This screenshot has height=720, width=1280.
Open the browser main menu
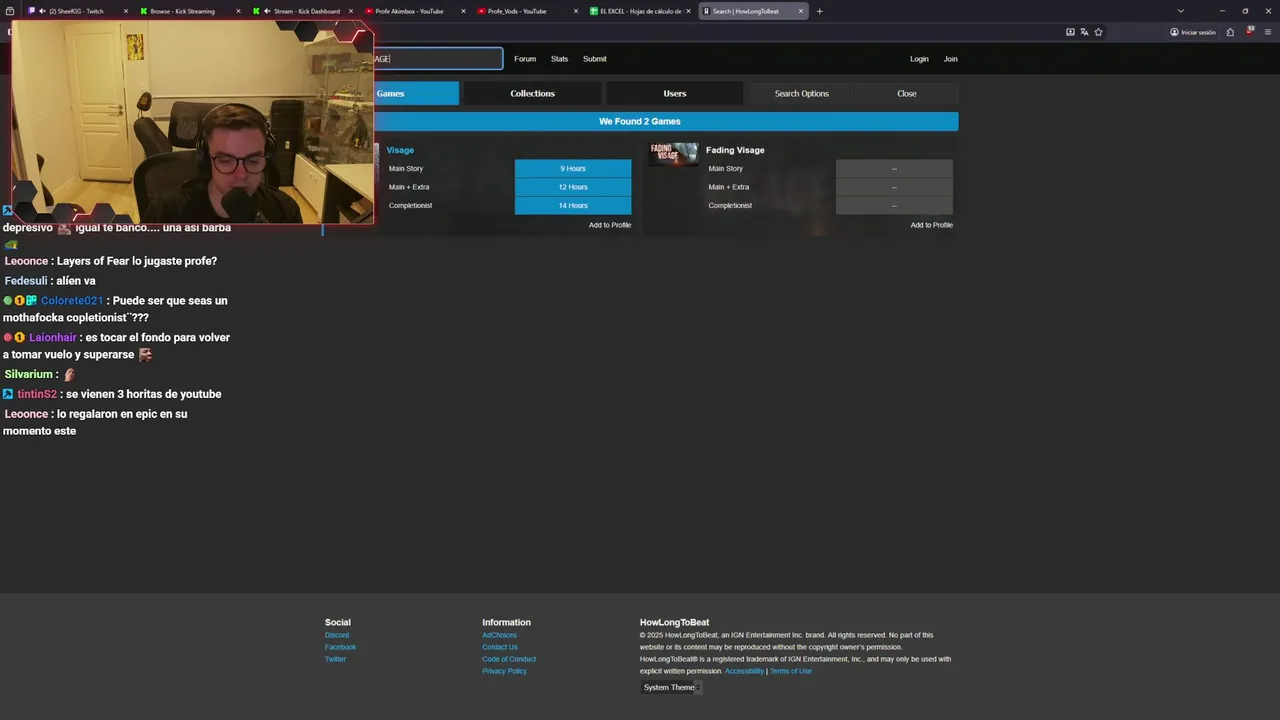1267,32
